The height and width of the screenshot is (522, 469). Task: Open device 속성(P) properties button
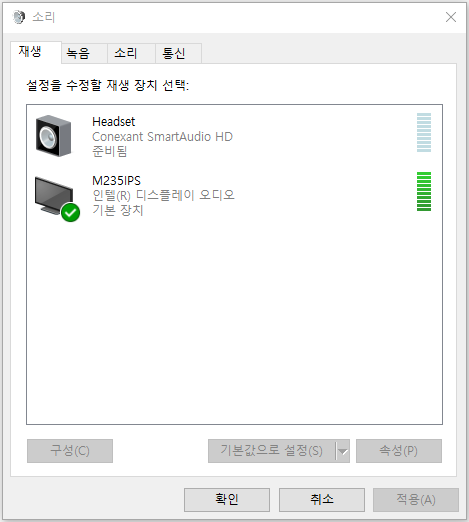tap(399, 451)
